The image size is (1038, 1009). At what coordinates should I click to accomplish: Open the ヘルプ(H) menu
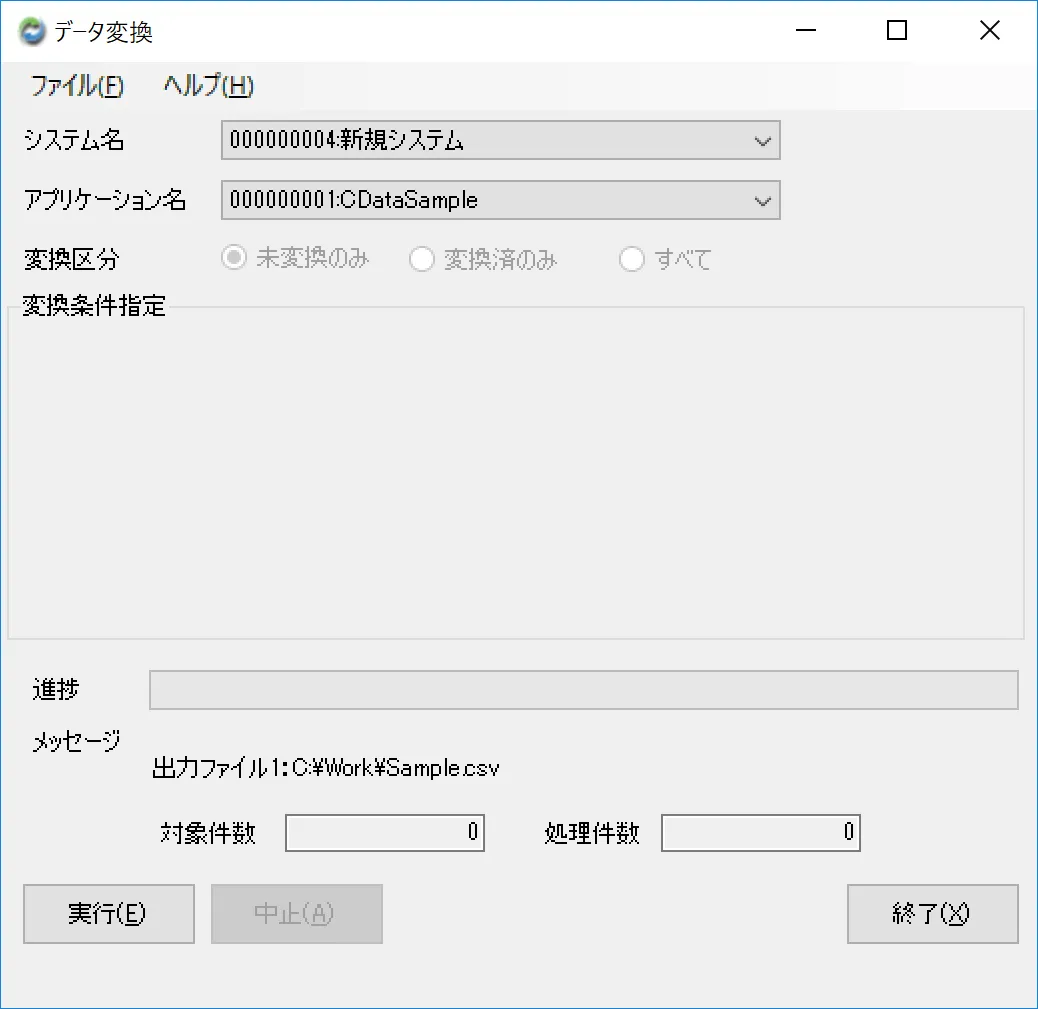click(207, 86)
